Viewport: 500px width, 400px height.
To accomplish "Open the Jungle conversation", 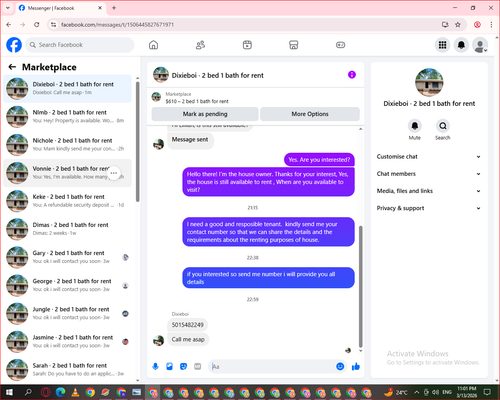I will [68, 313].
